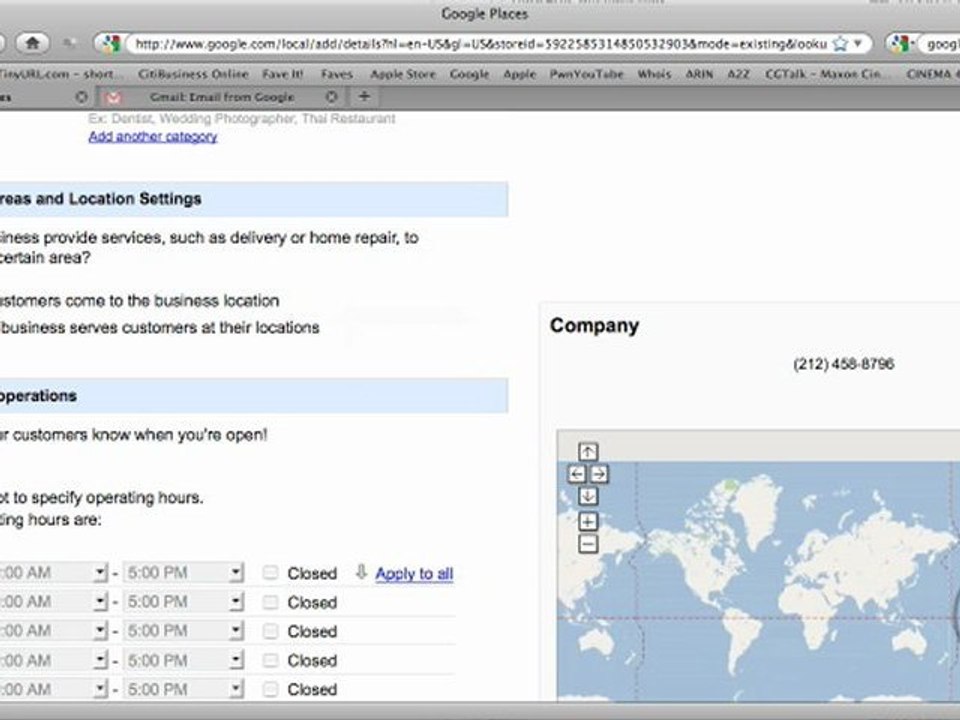The width and height of the screenshot is (960, 720).
Task: Click the Company heading in preview
Action: pyautogui.click(x=594, y=325)
